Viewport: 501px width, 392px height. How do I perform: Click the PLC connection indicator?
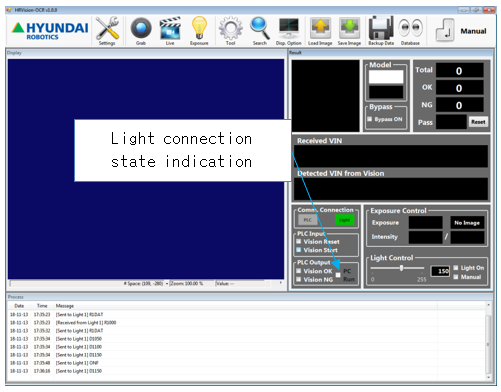(x=308, y=220)
